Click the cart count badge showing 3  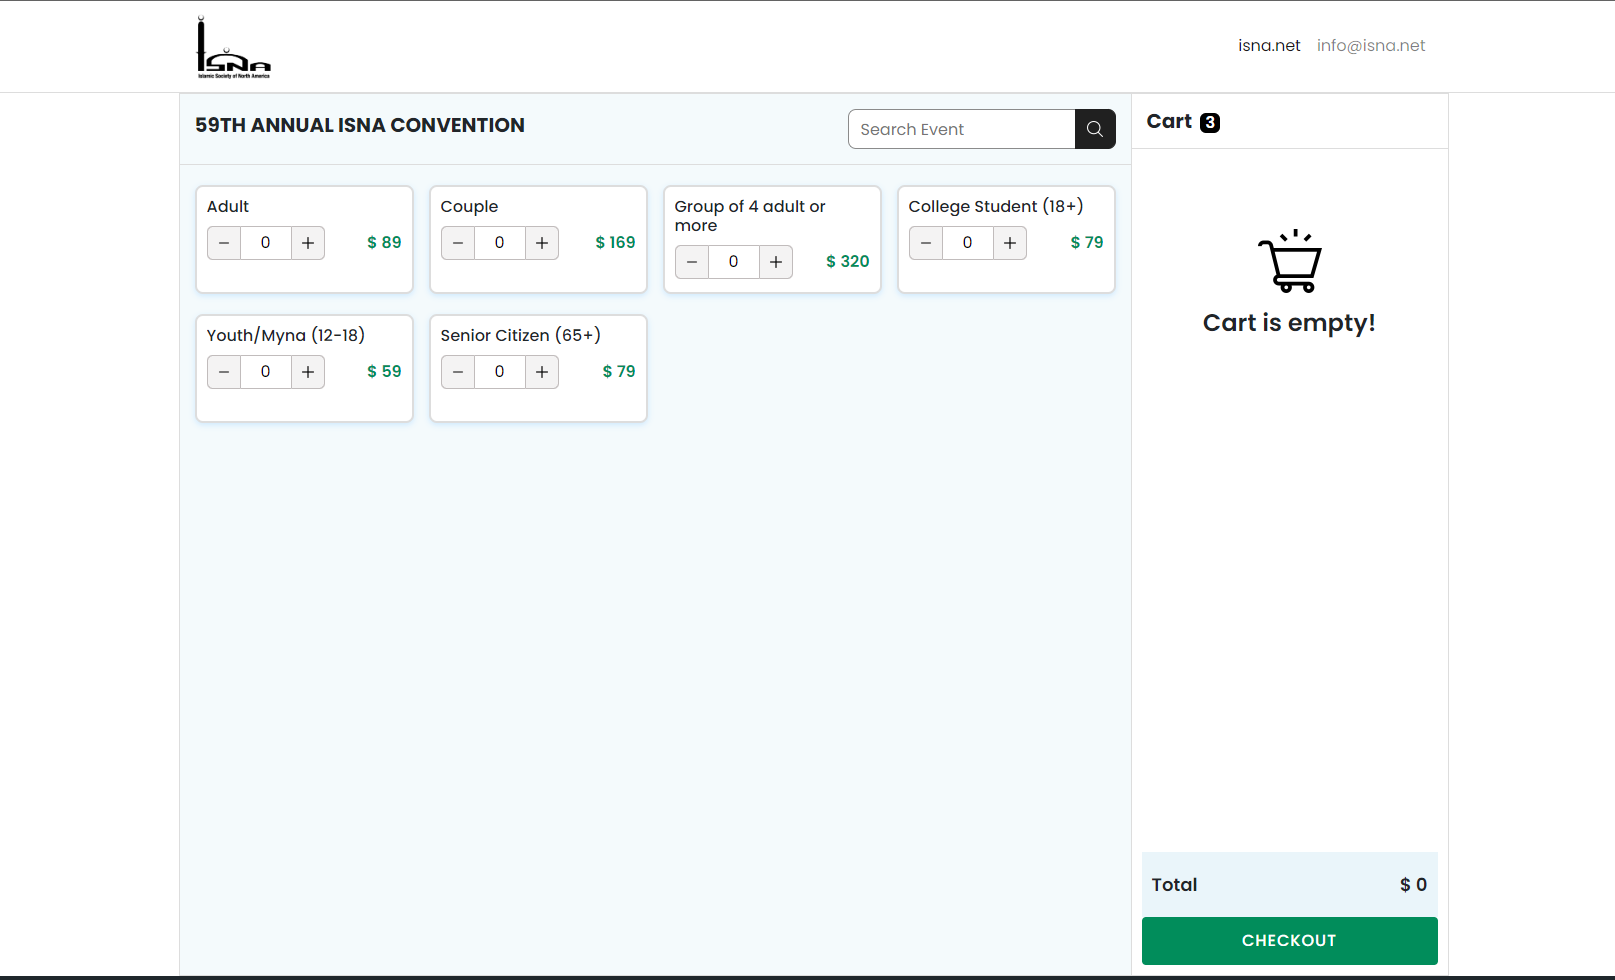pyautogui.click(x=1211, y=122)
